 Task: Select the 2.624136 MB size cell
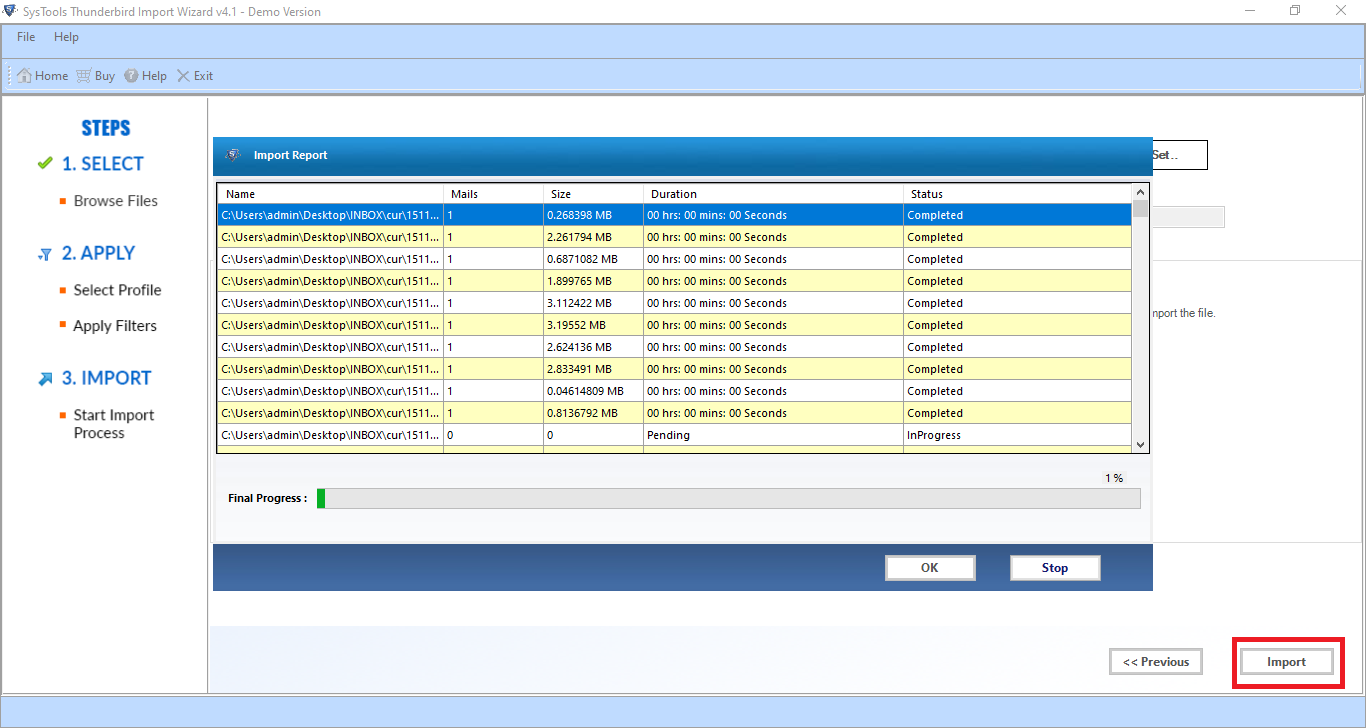(x=594, y=347)
